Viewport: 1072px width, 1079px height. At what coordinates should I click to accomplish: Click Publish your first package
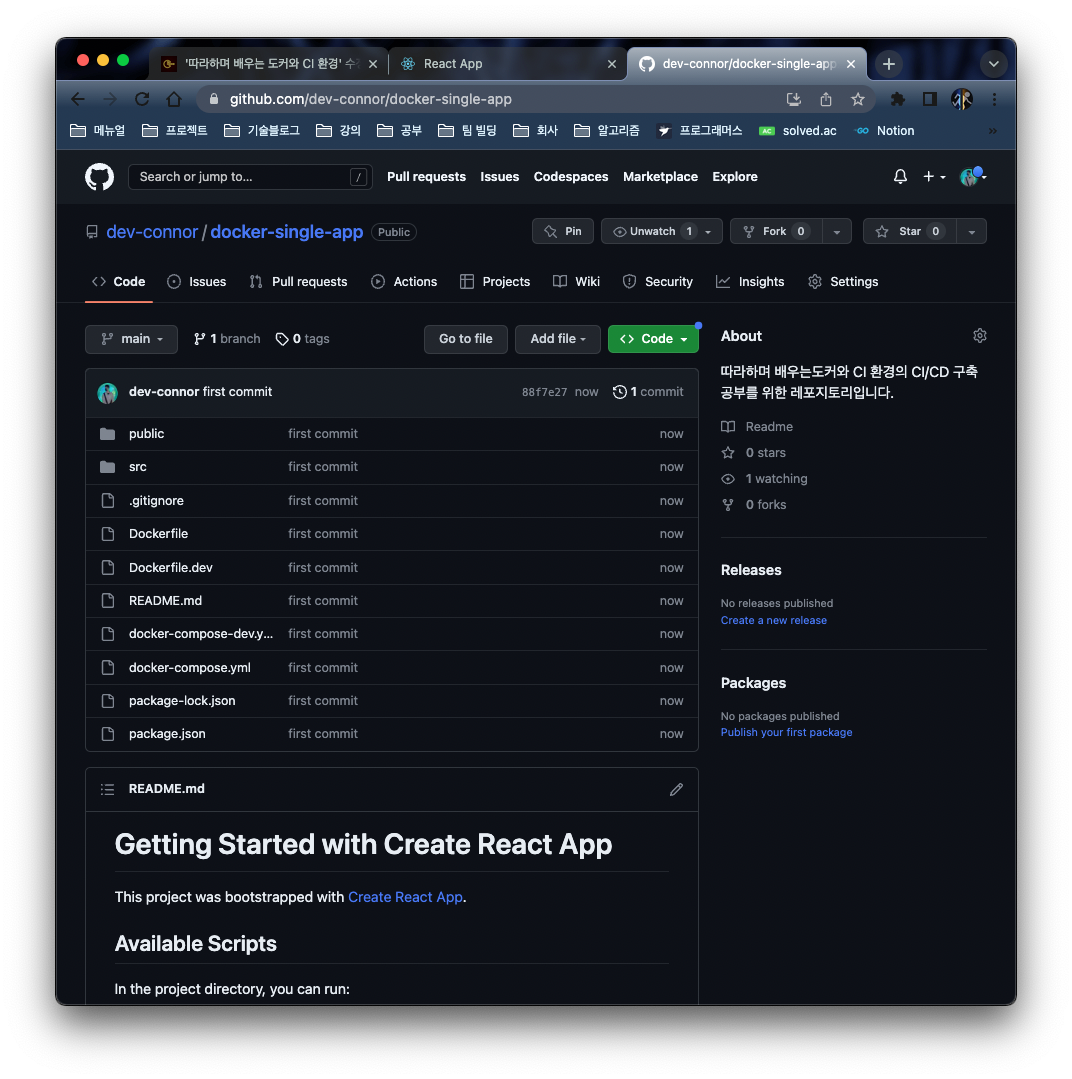(786, 733)
